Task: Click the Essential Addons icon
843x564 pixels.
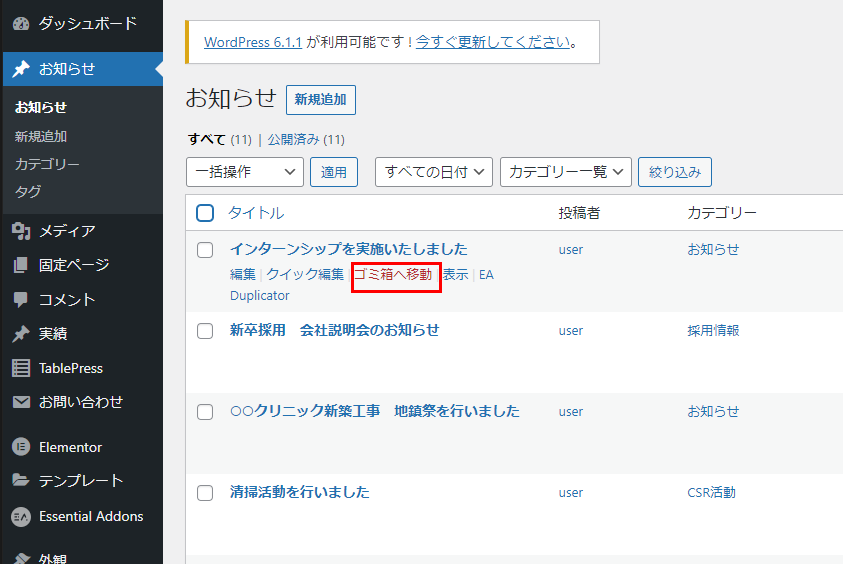Action: 20,516
